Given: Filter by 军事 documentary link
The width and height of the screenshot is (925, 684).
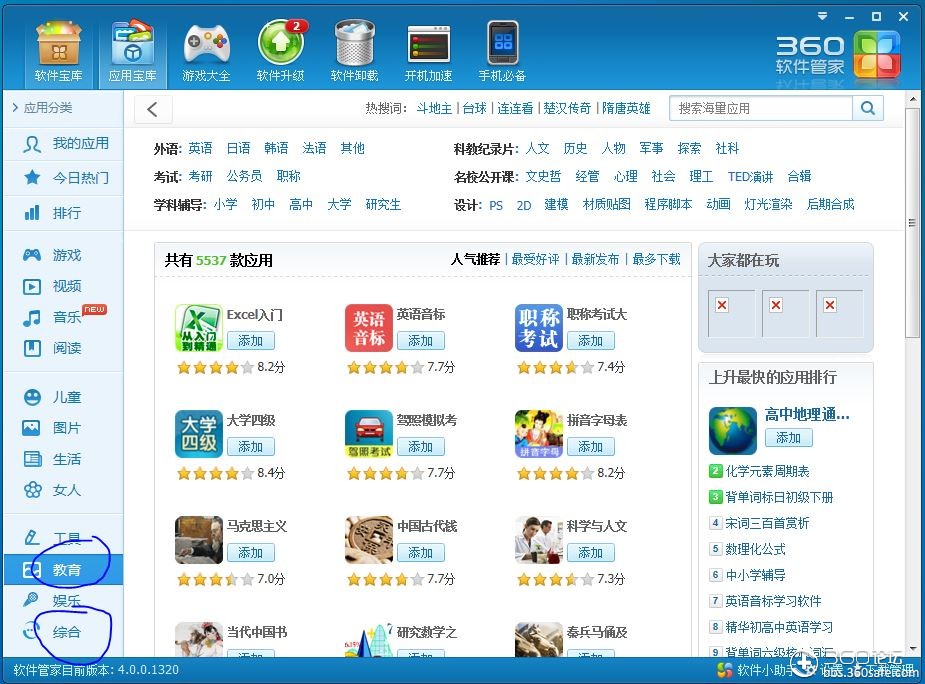Looking at the screenshot, I should click(x=651, y=148).
